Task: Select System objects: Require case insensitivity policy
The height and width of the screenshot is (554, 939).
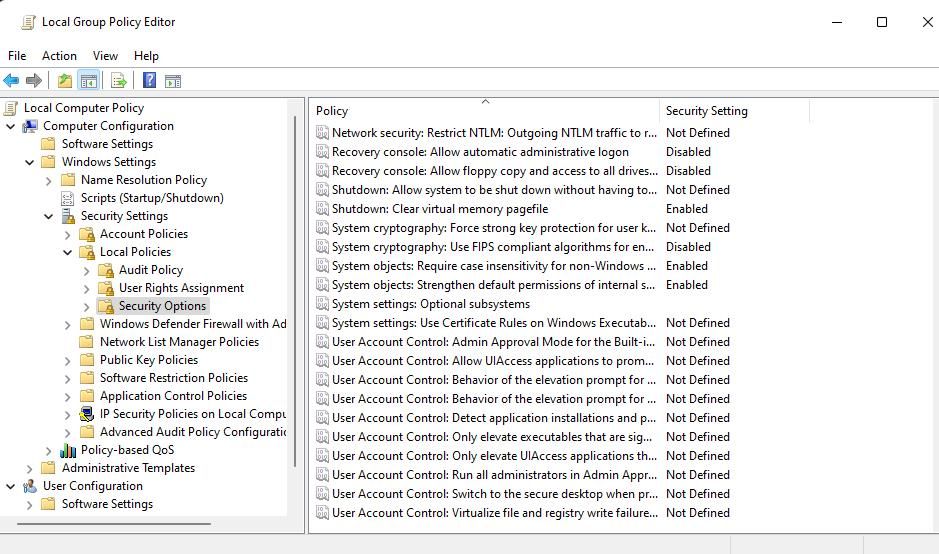Action: (494, 267)
